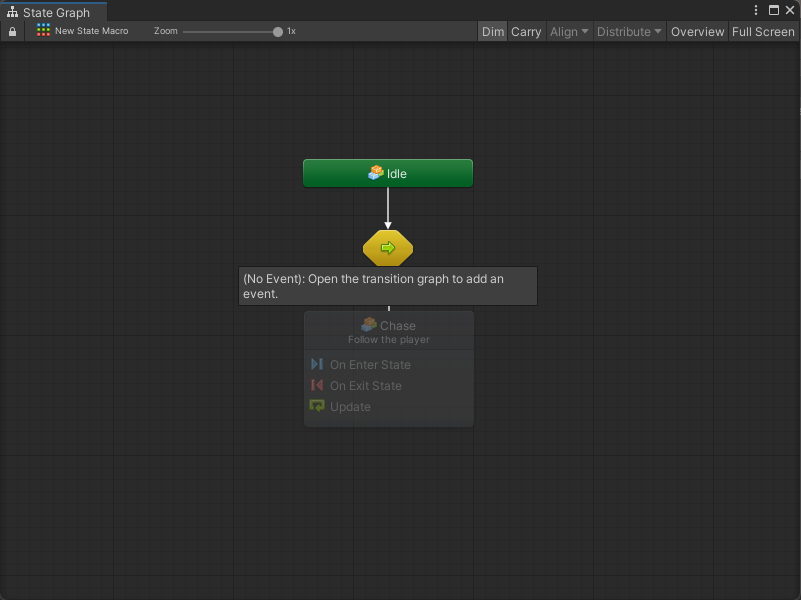Select the Chase state node title
Screen dimensions: 801x600
[397, 326]
